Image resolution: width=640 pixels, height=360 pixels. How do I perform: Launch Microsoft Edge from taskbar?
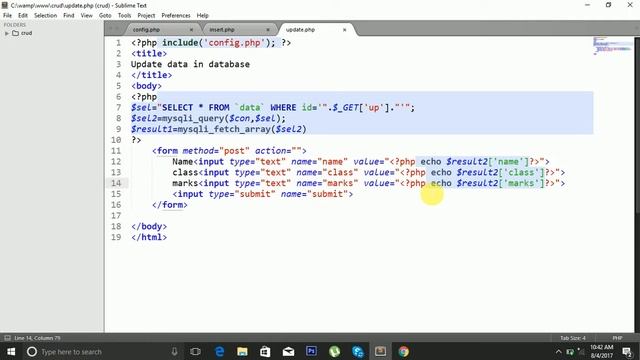pyautogui.click(x=220, y=351)
